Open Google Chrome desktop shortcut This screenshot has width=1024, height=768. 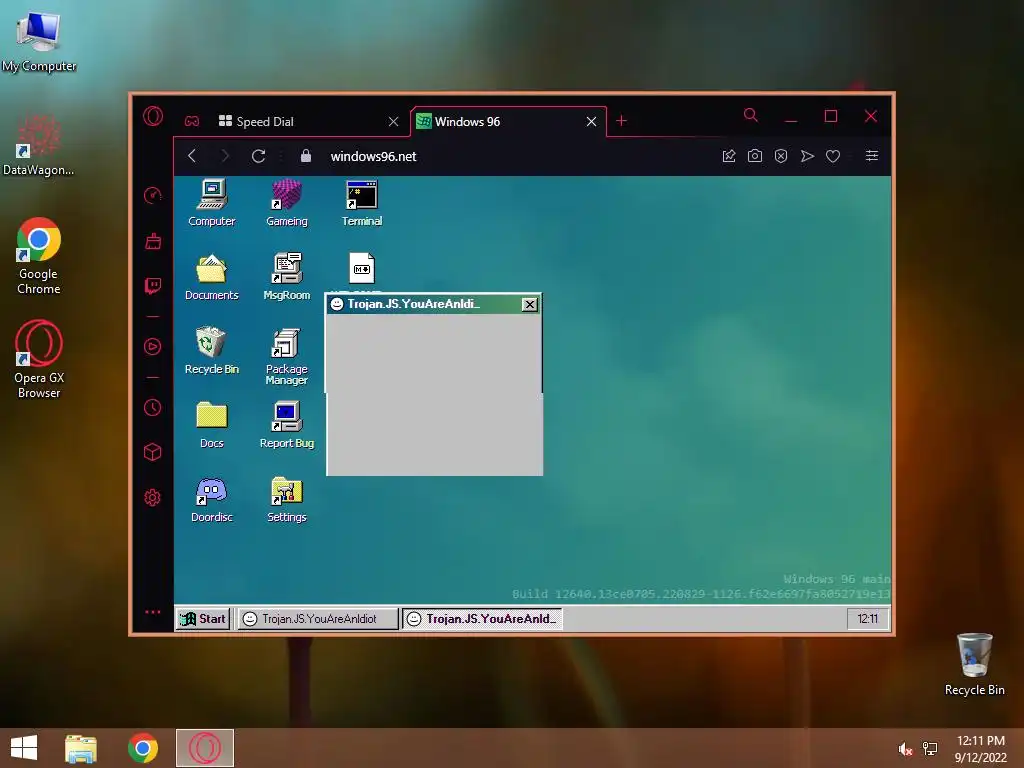click(x=38, y=256)
